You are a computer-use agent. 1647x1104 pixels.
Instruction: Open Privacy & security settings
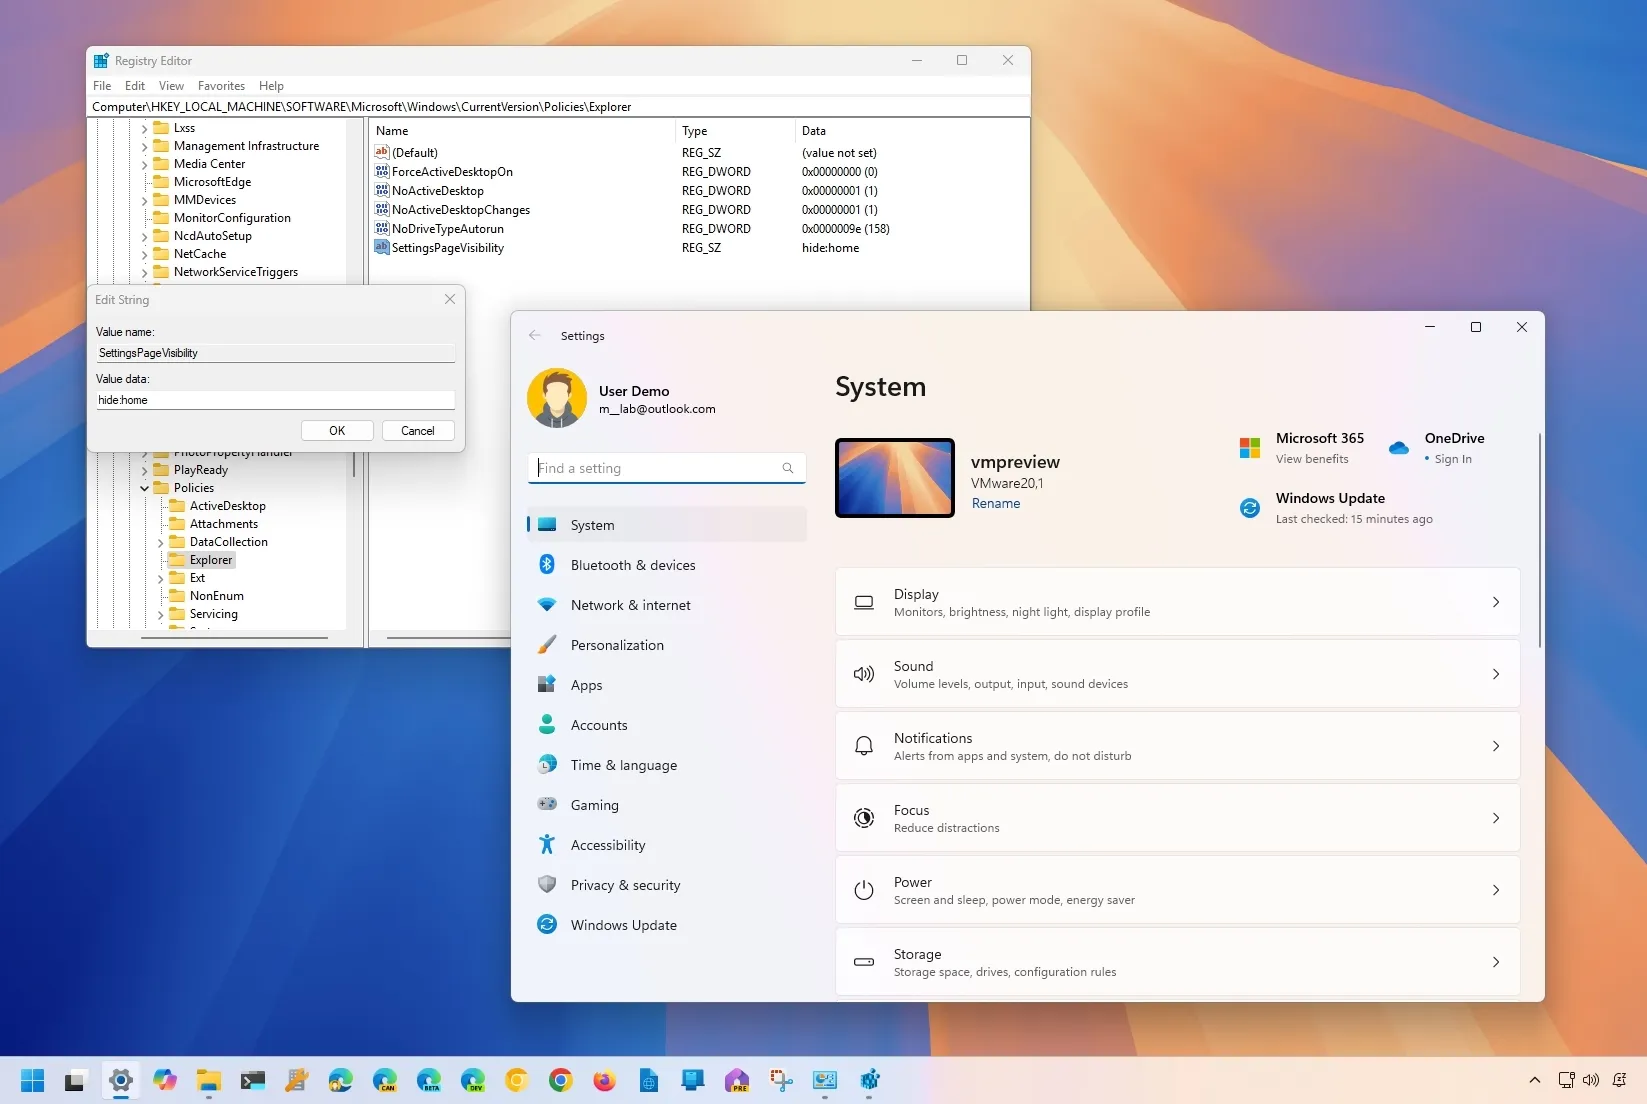625,885
